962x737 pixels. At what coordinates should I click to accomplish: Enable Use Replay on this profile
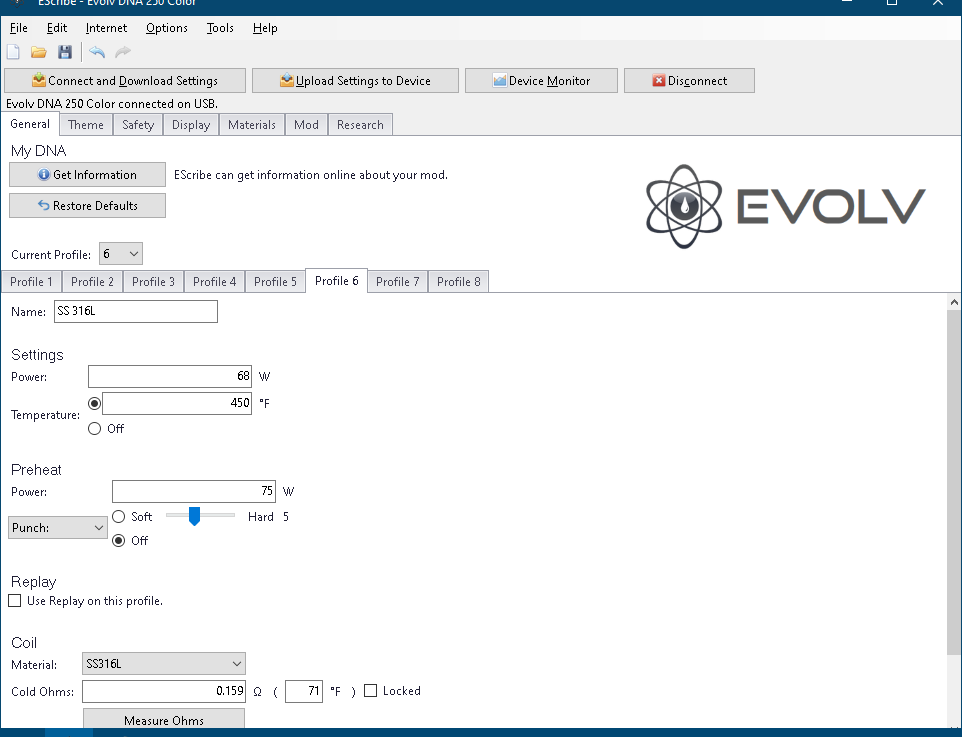click(15, 601)
